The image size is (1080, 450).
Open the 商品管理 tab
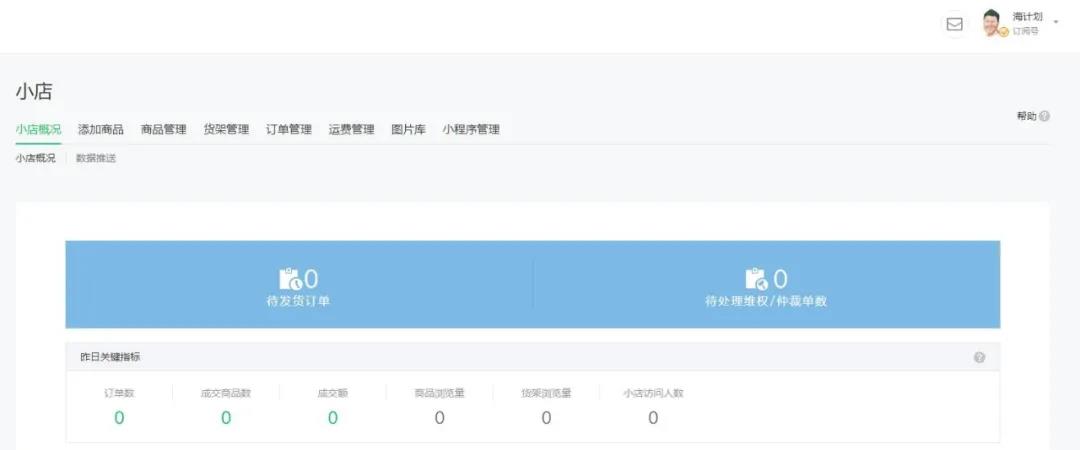click(x=164, y=129)
